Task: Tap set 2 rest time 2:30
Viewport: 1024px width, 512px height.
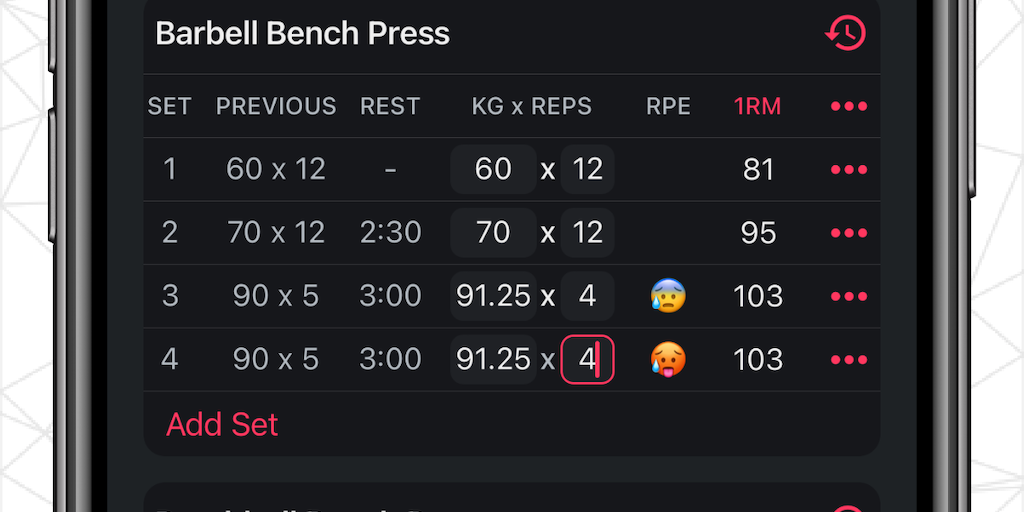Action: (390, 233)
